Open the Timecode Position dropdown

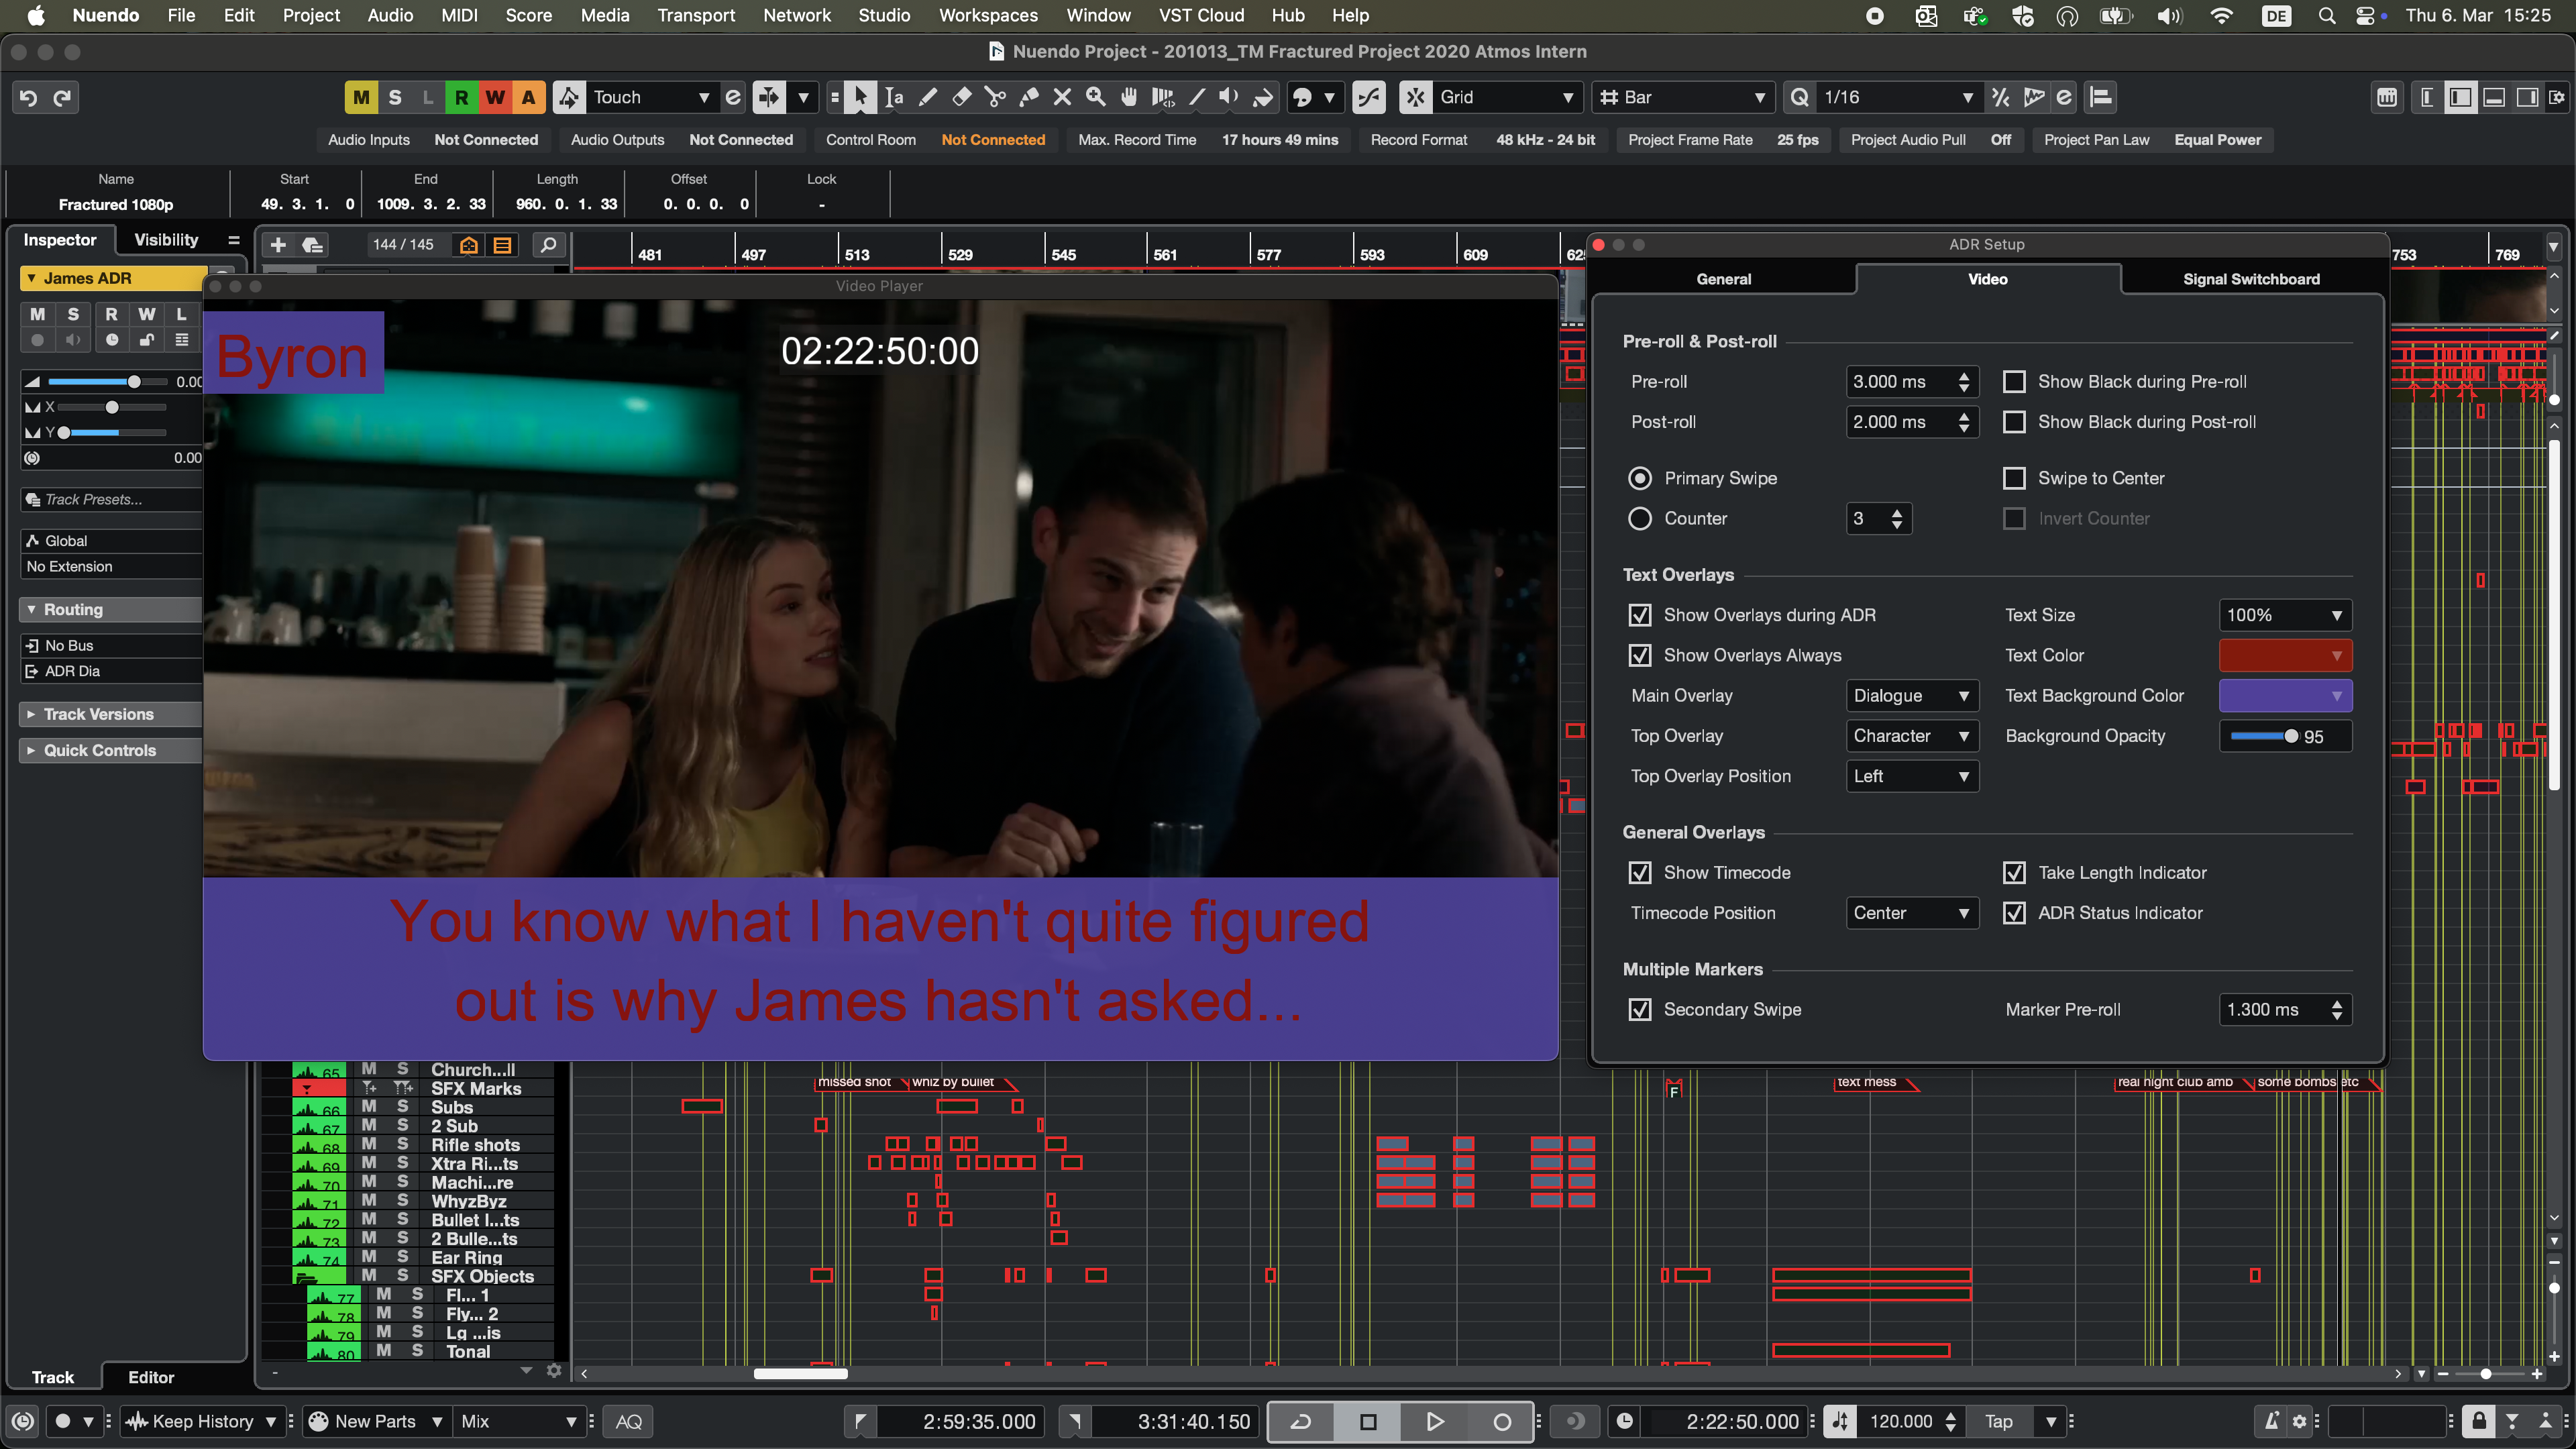pos(1911,913)
